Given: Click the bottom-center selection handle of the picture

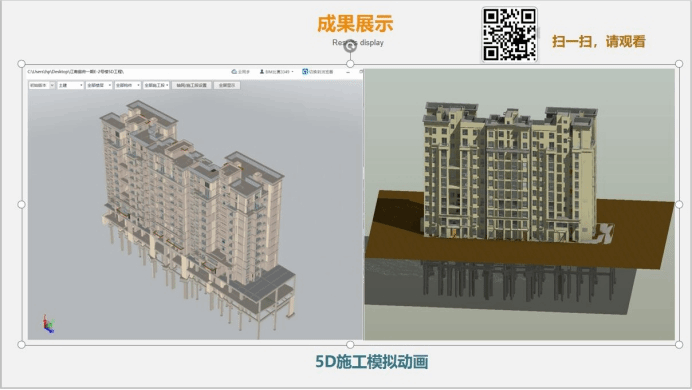Looking at the screenshot, I should pos(350,345).
